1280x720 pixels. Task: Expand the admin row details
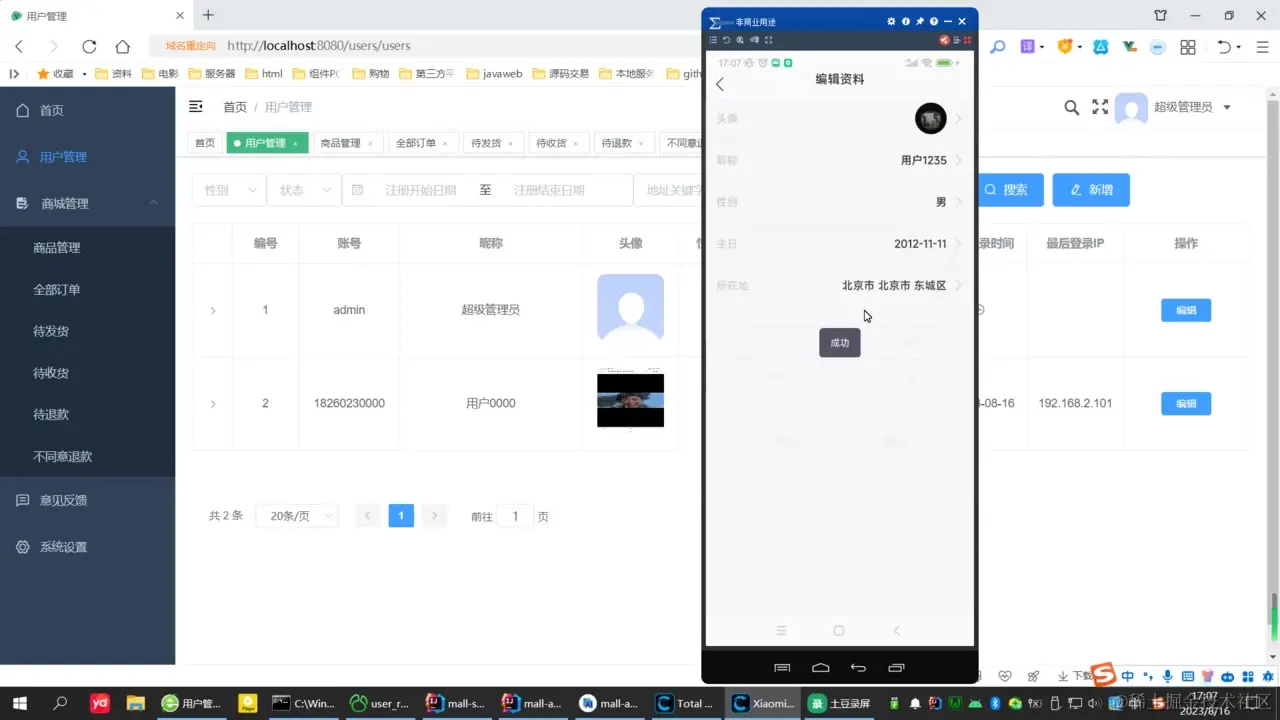pyautogui.click(x=213, y=311)
